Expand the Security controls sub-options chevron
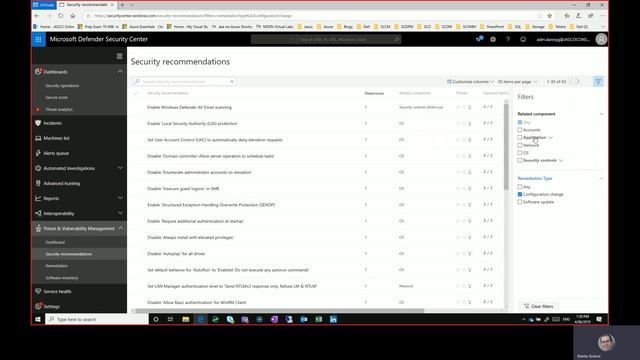The width and height of the screenshot is (640, 360). click(x=561, y=160)
